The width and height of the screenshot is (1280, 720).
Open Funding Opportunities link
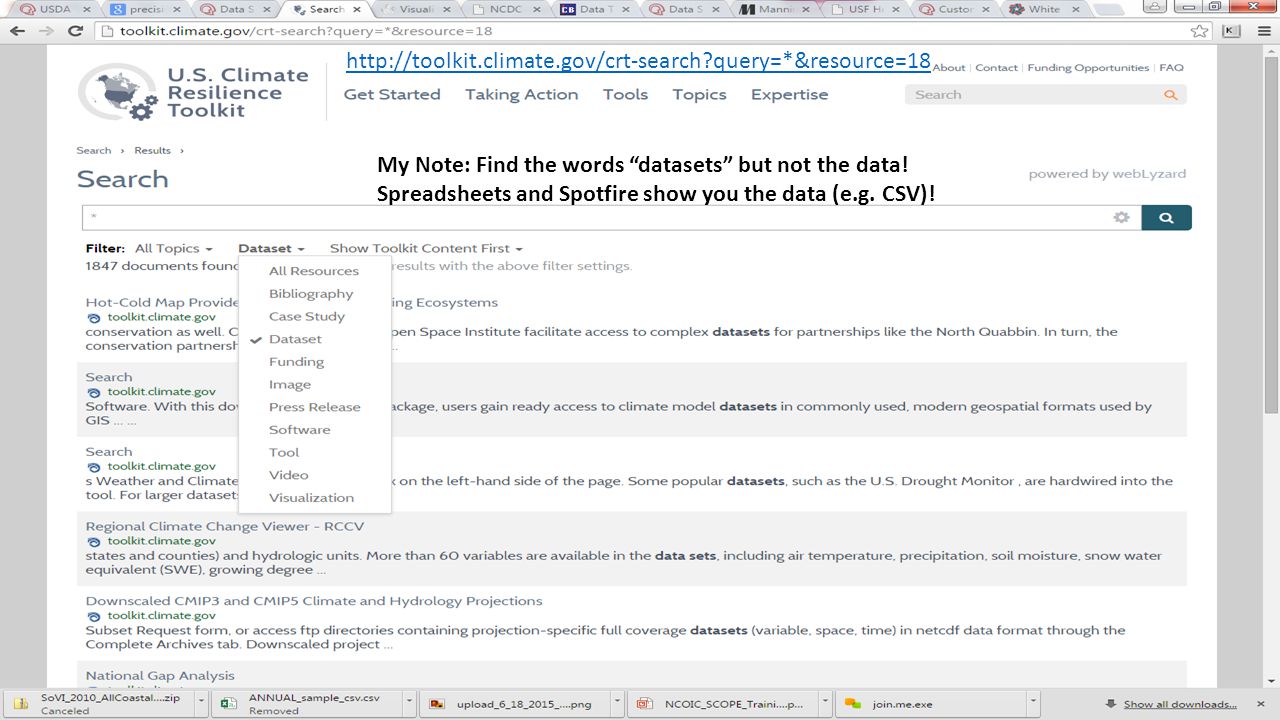[1088, 68]
